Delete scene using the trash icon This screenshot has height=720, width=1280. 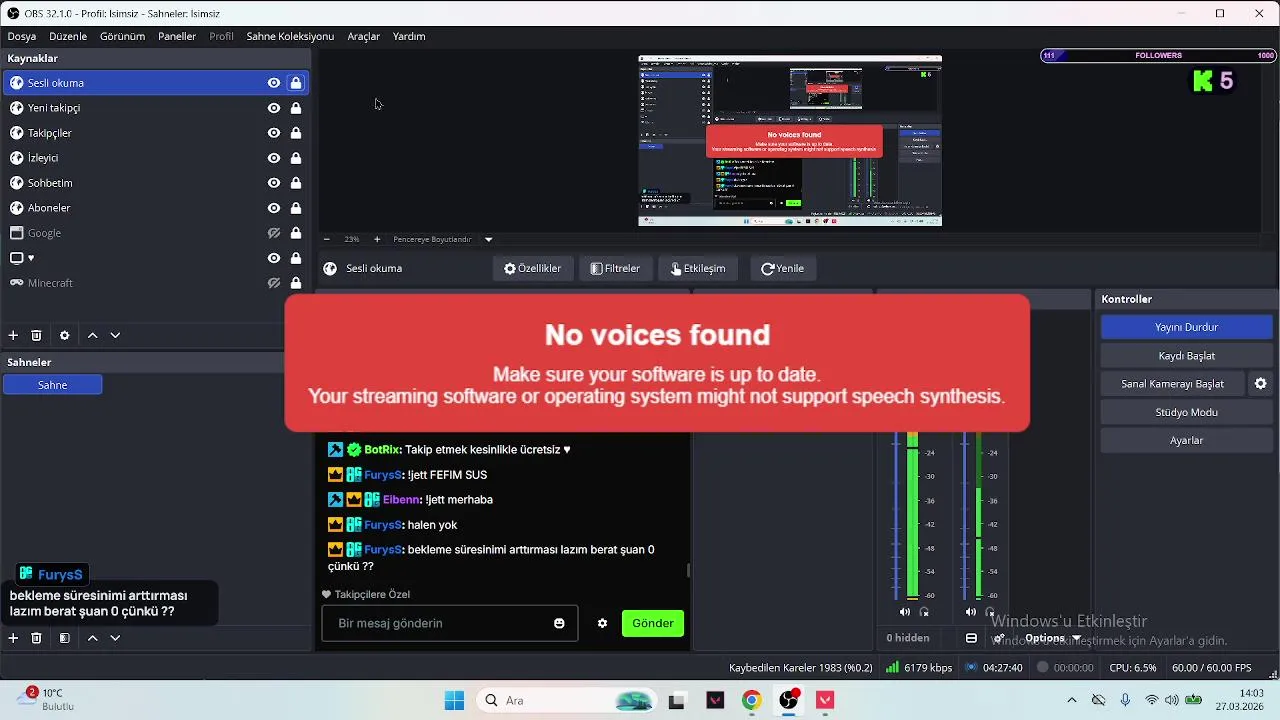pyautogui.click(x=36, y=638)
